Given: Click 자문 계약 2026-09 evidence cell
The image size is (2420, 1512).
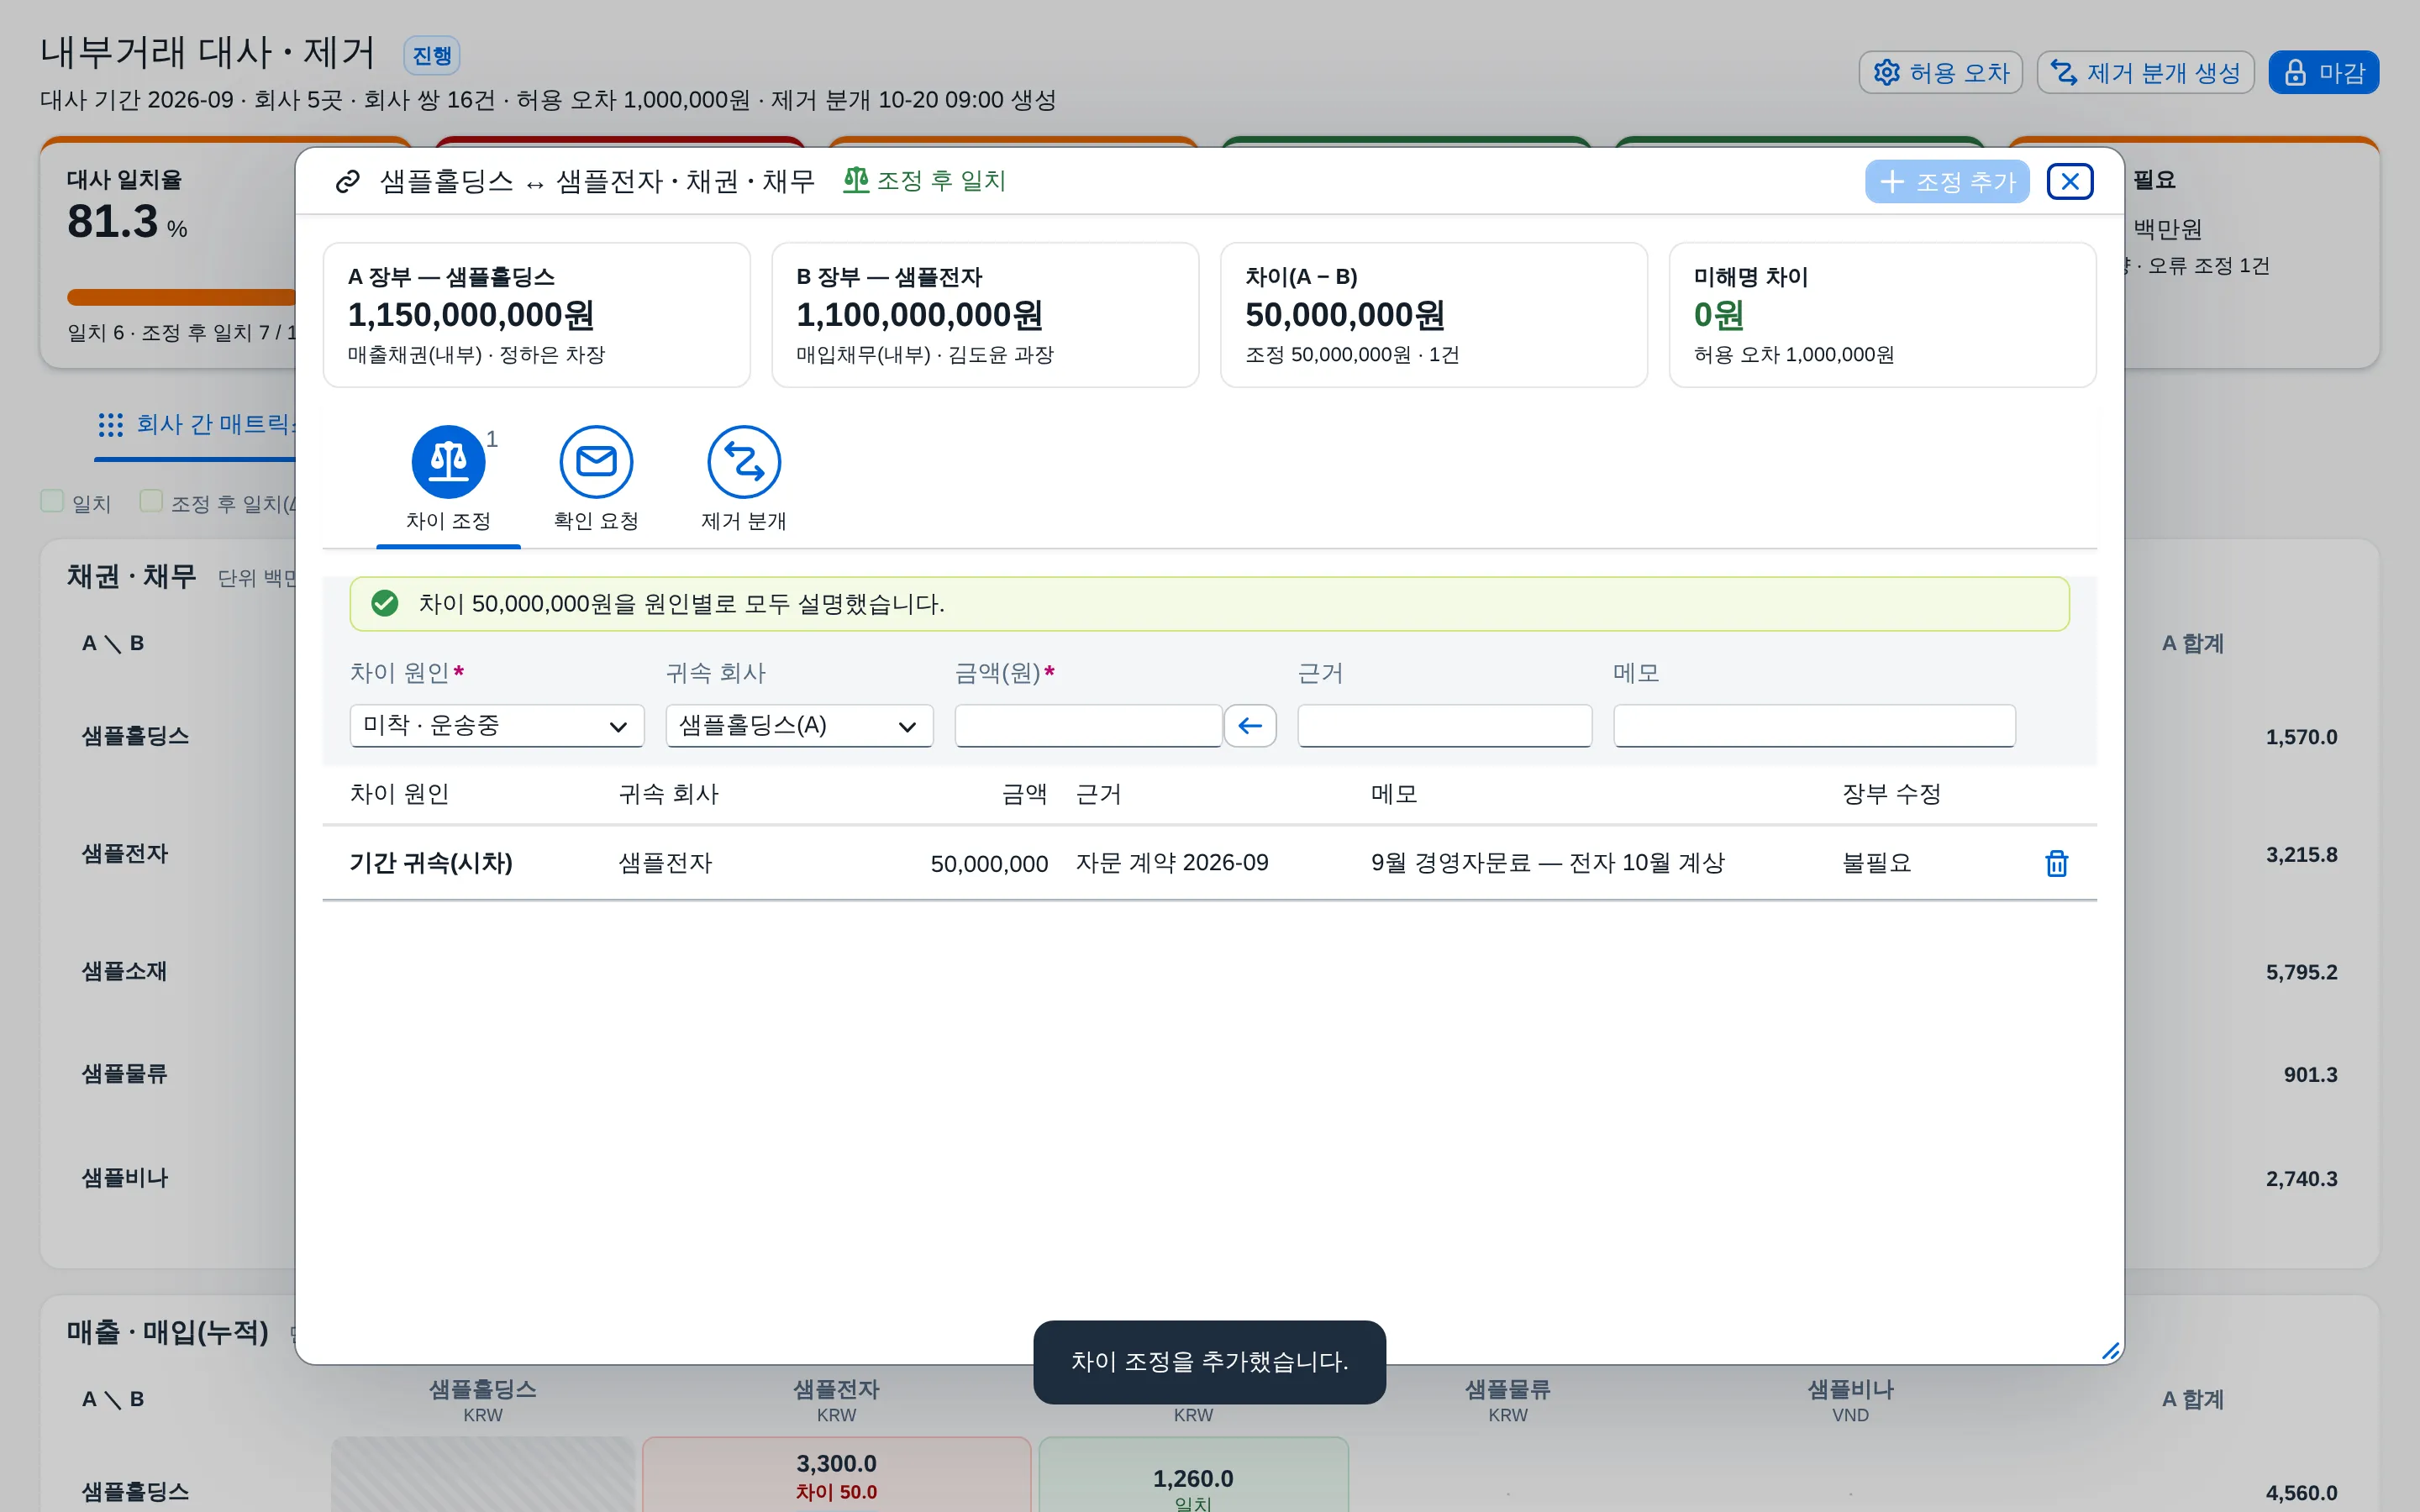Looking at the screenshot, I should (x=1172, y=863).
